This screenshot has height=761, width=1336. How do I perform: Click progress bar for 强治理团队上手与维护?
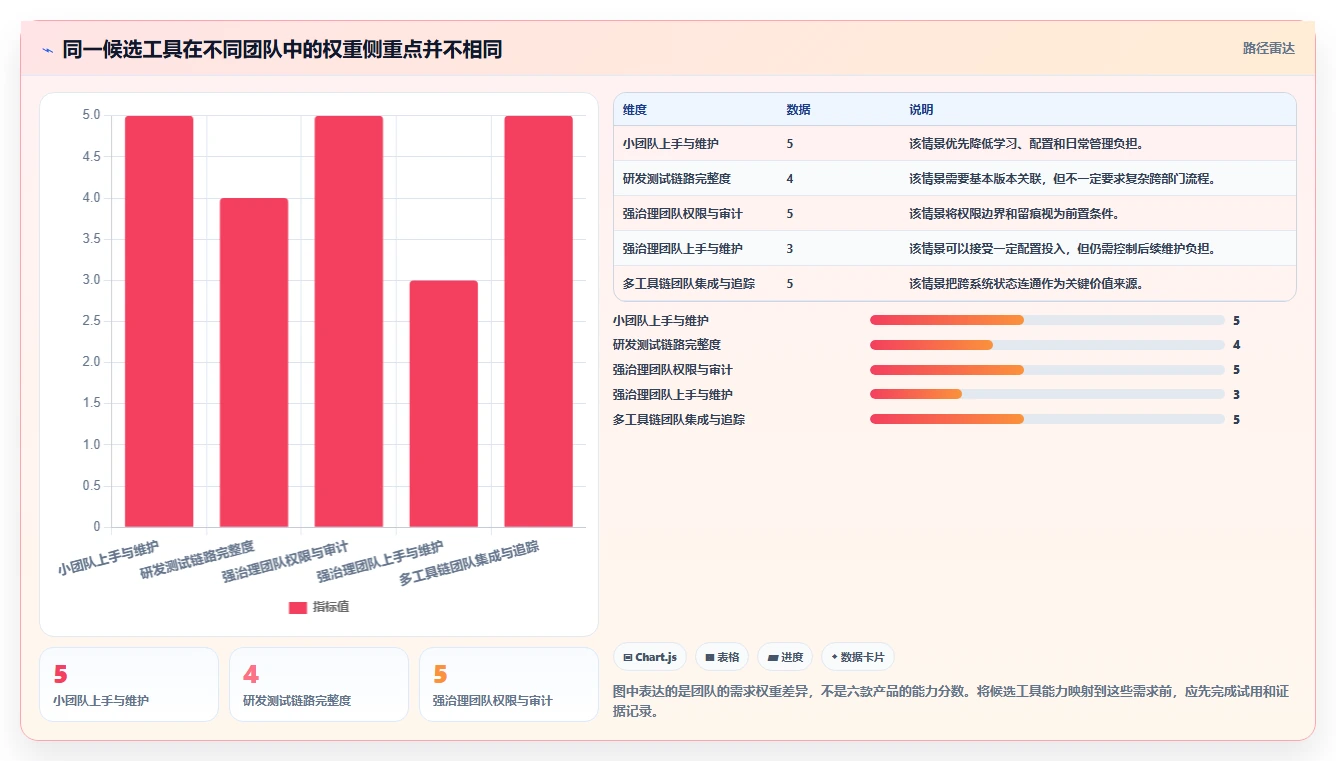1047,394
